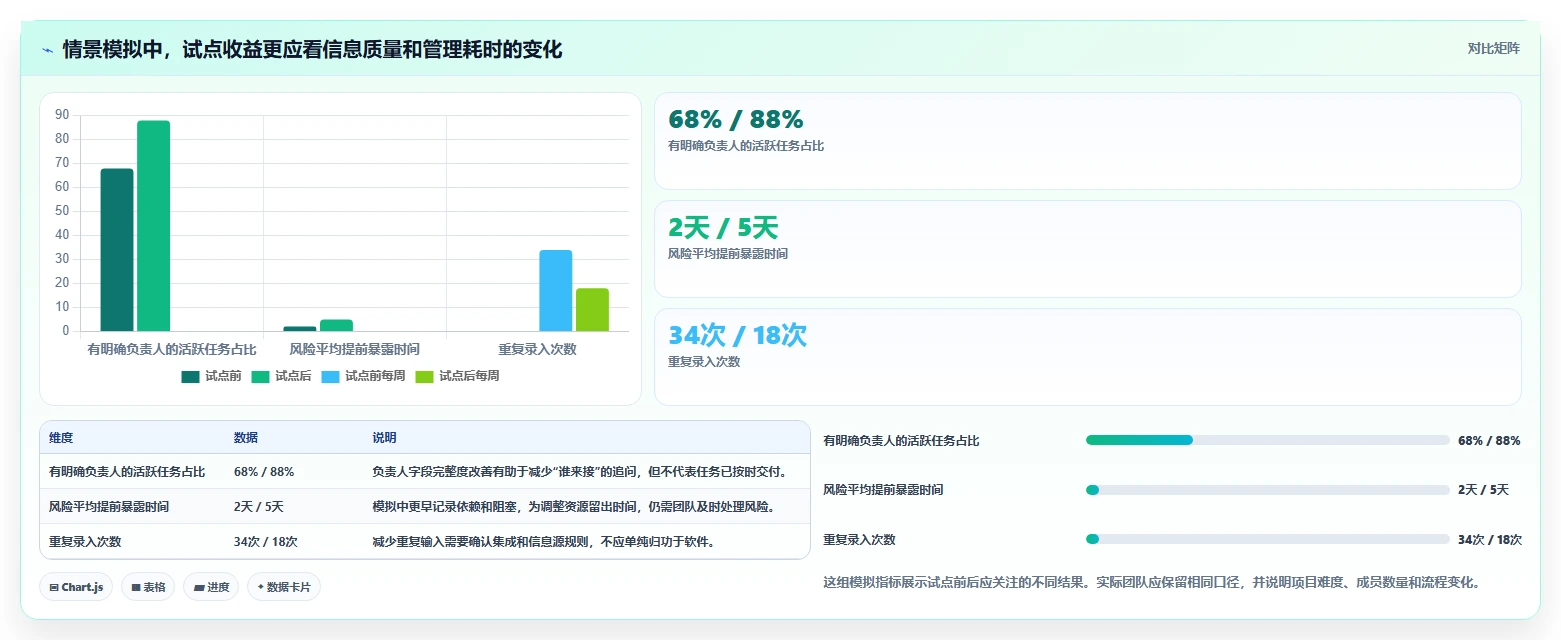
Task: Click the lightning icon before the title
Action: pyautogui.click(x=47, y=49)
